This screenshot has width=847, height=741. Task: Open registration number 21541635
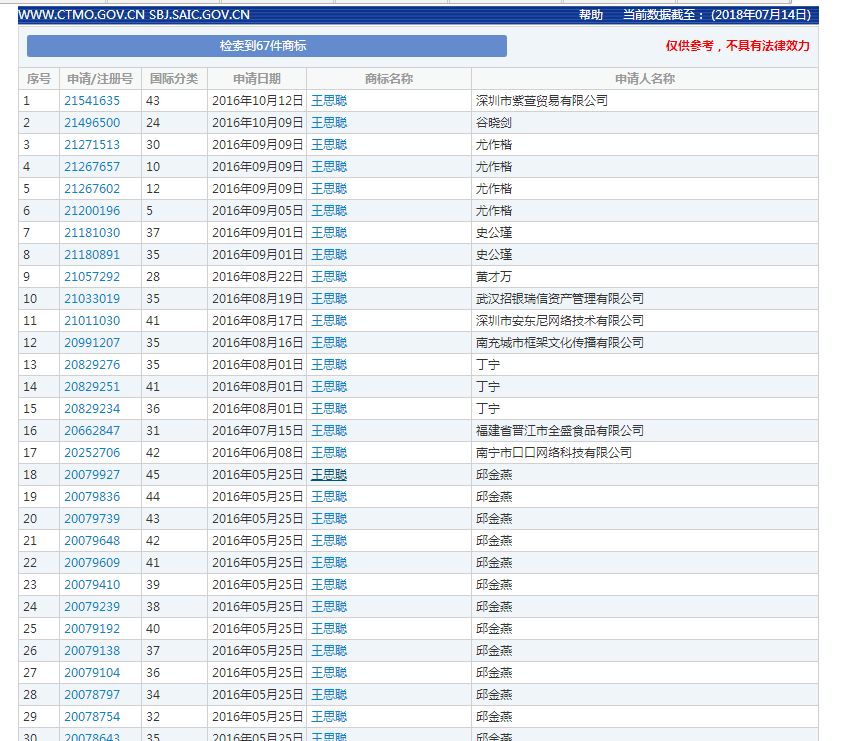point(92,101)
